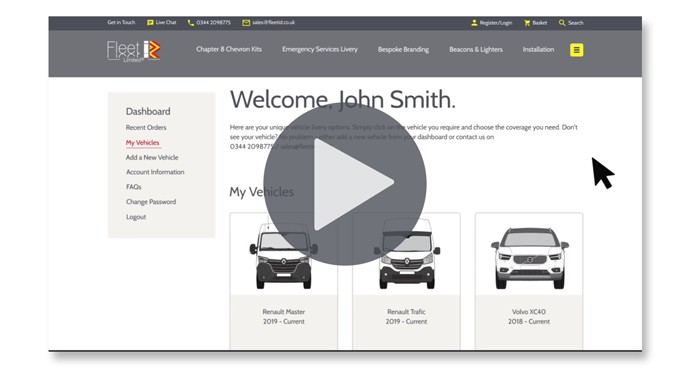Screen dimensions: 690x368
Task: Click the Renault Trafic 2019 - Current label
Action: 406,316
